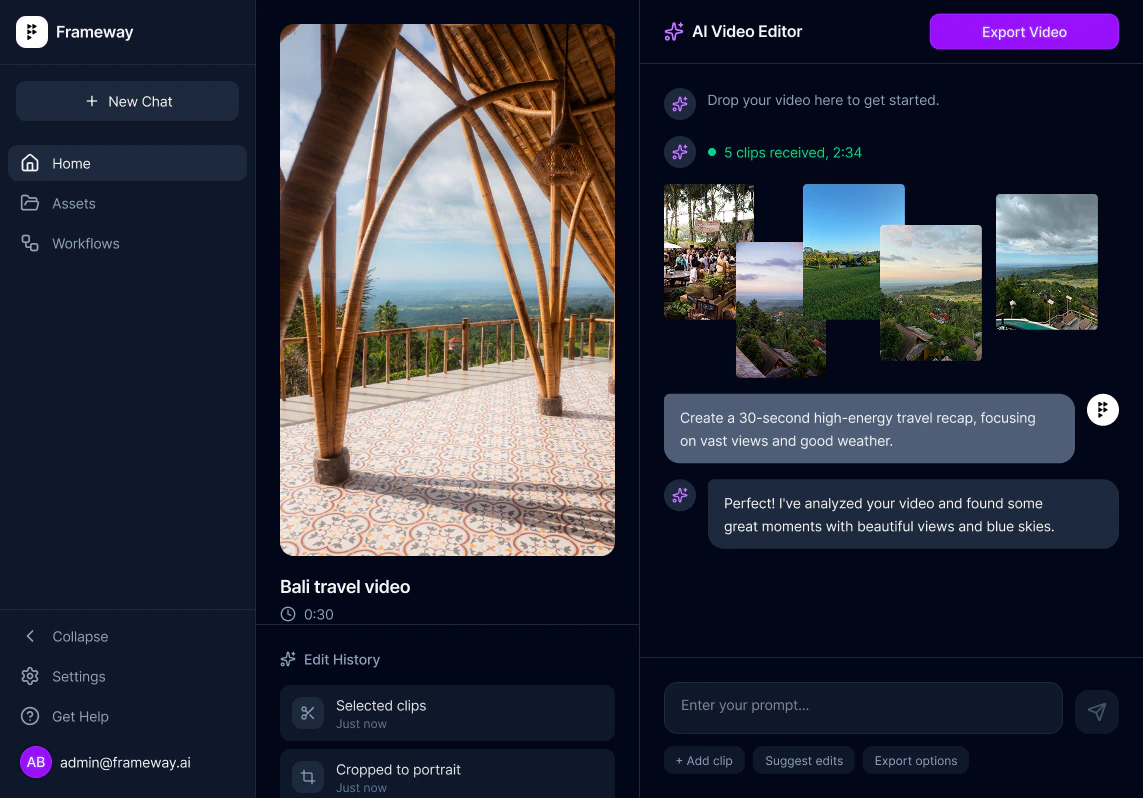Open Settings from the sidebar
This screenshot has width=1143, height=798.
[x=78, y=677]
